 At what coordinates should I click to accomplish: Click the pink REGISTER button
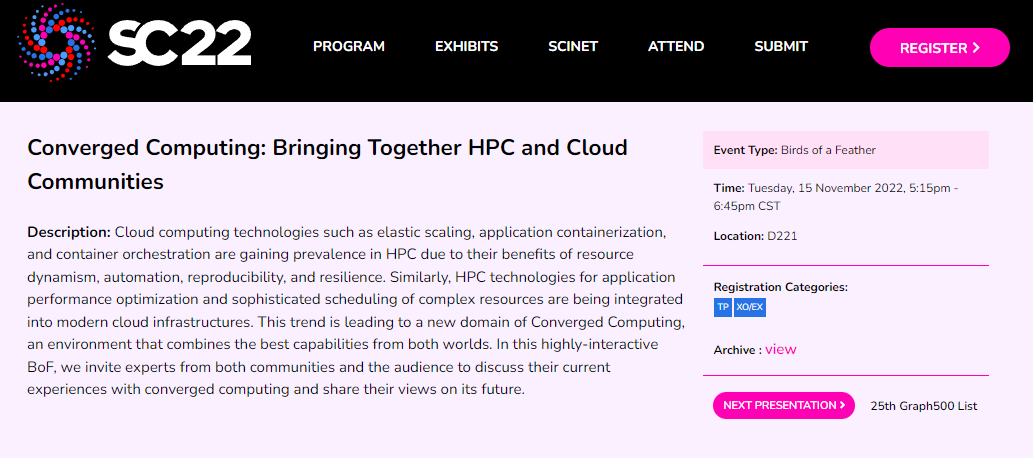point(939,47)
